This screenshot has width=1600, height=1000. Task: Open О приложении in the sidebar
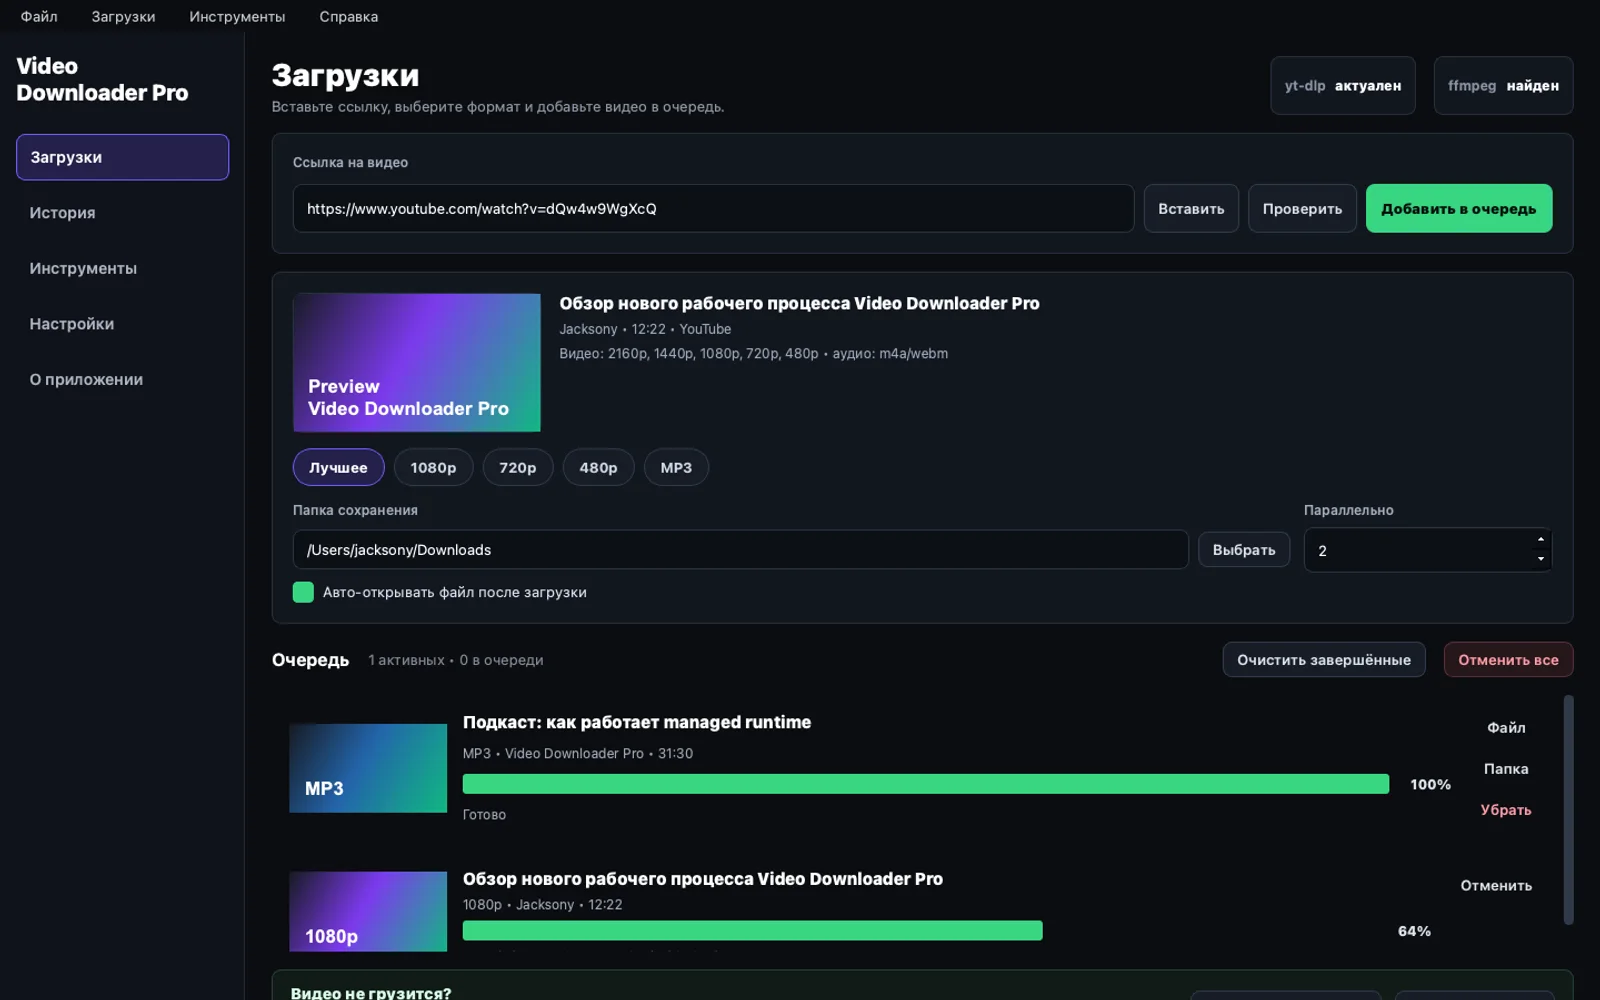[x=122, y=379]
